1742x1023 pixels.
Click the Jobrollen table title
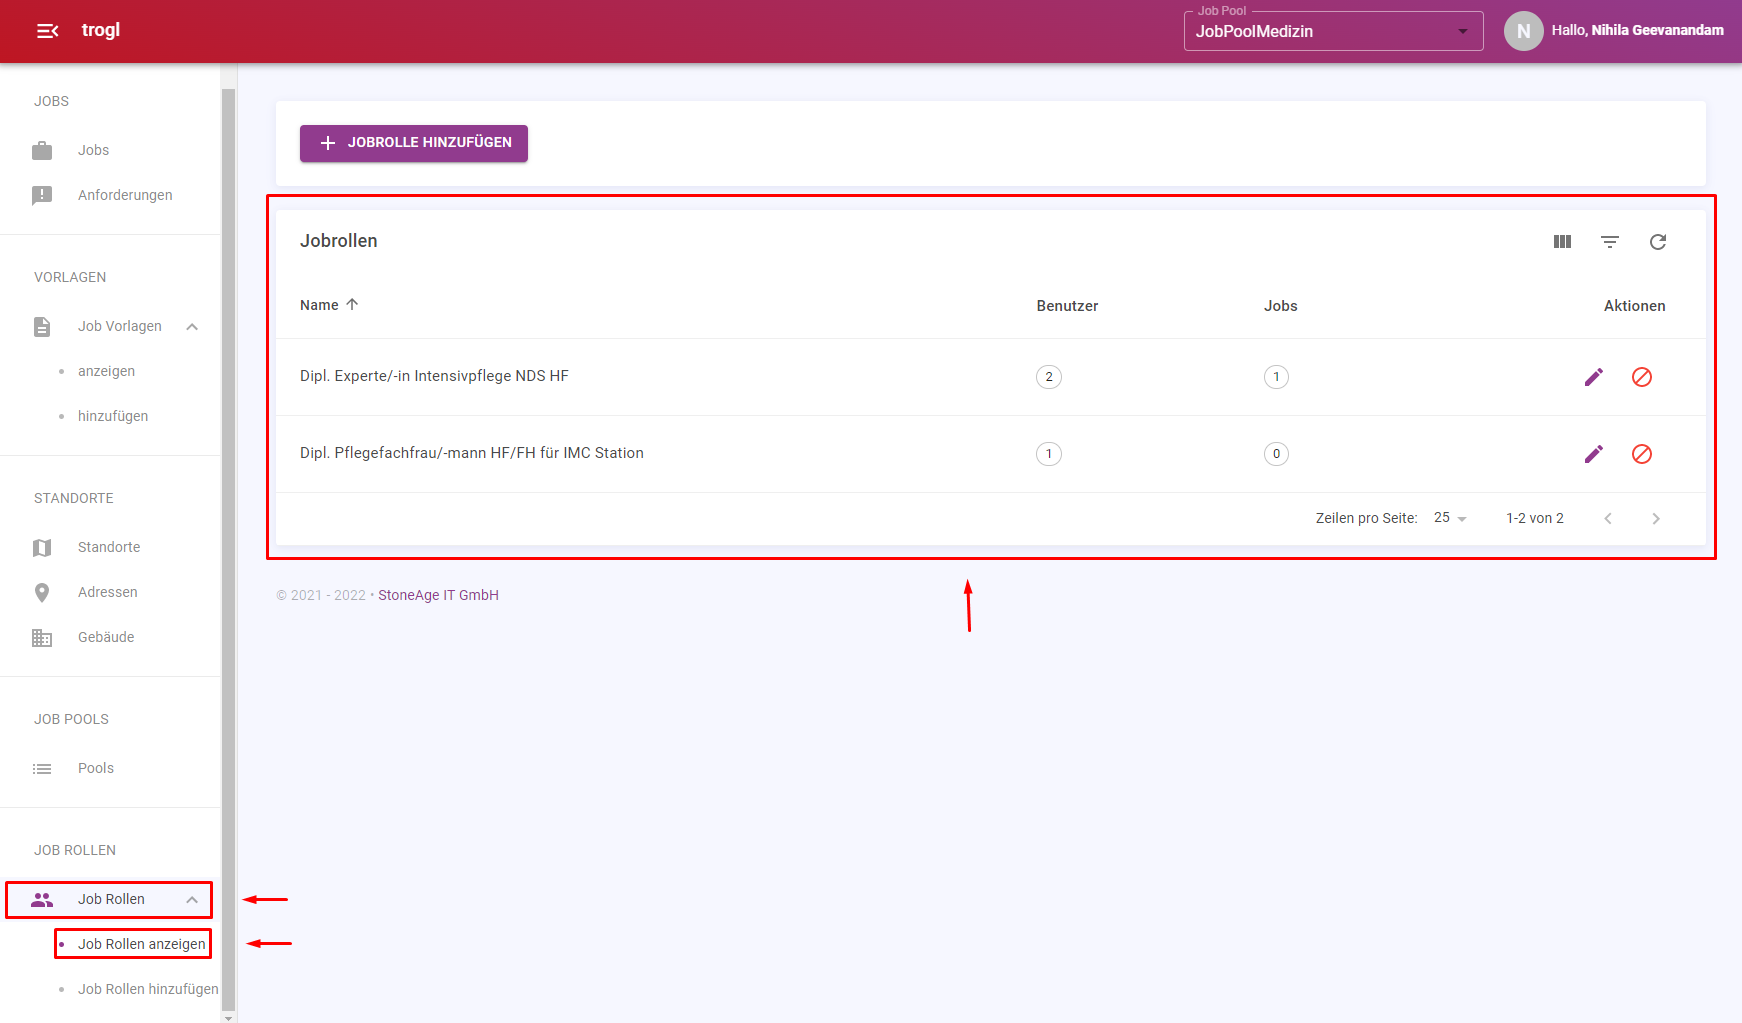click(339, 241)
